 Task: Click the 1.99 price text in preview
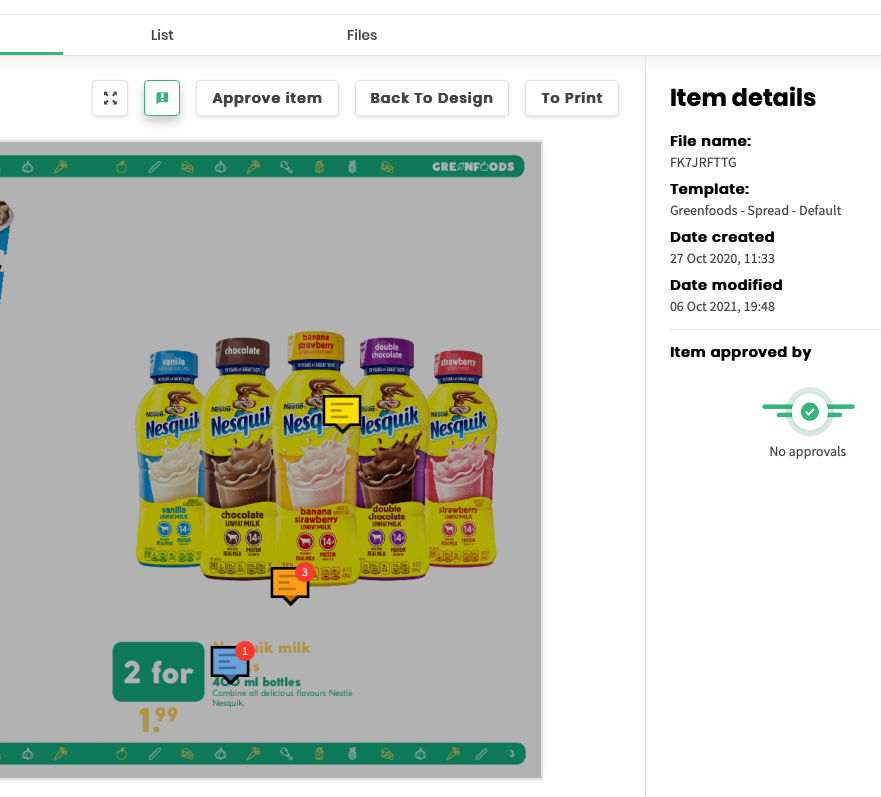coord(158,719)
